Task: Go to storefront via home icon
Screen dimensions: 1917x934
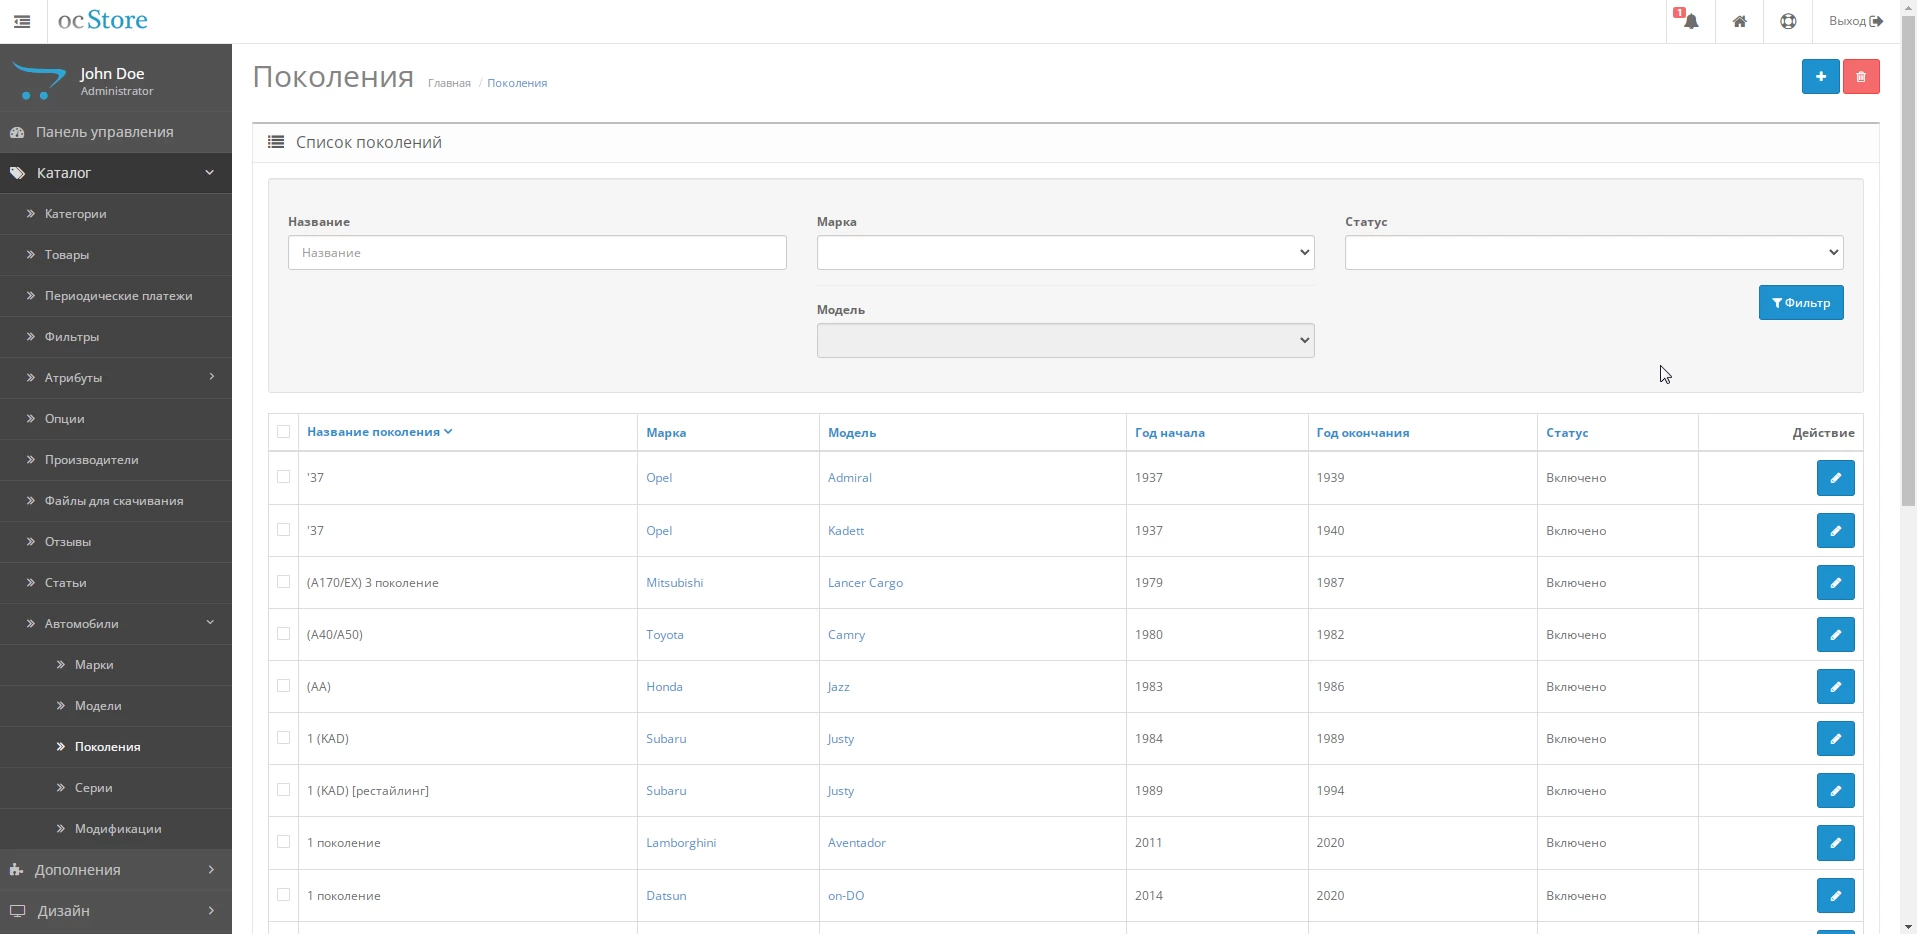Action: pyautogui.click(x=1740, y=21)
